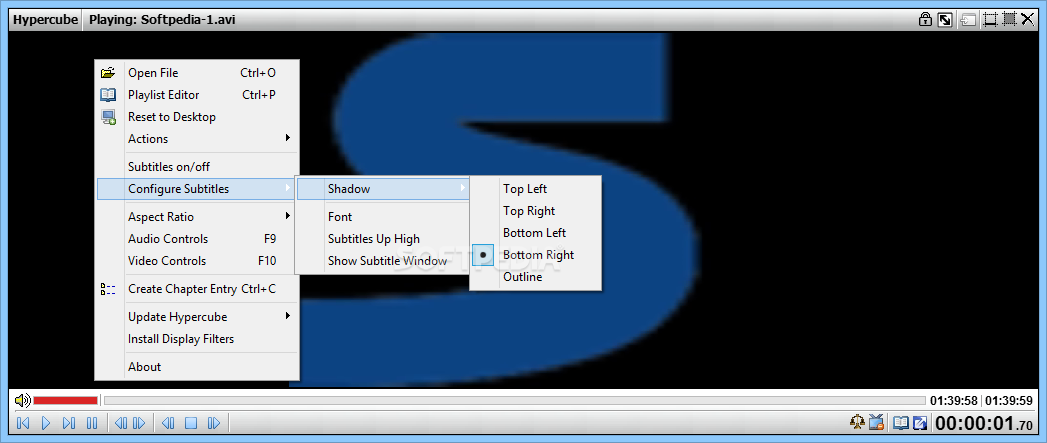Open the Shadow submenu
1047x443 pixels.
tap(382, 189)
